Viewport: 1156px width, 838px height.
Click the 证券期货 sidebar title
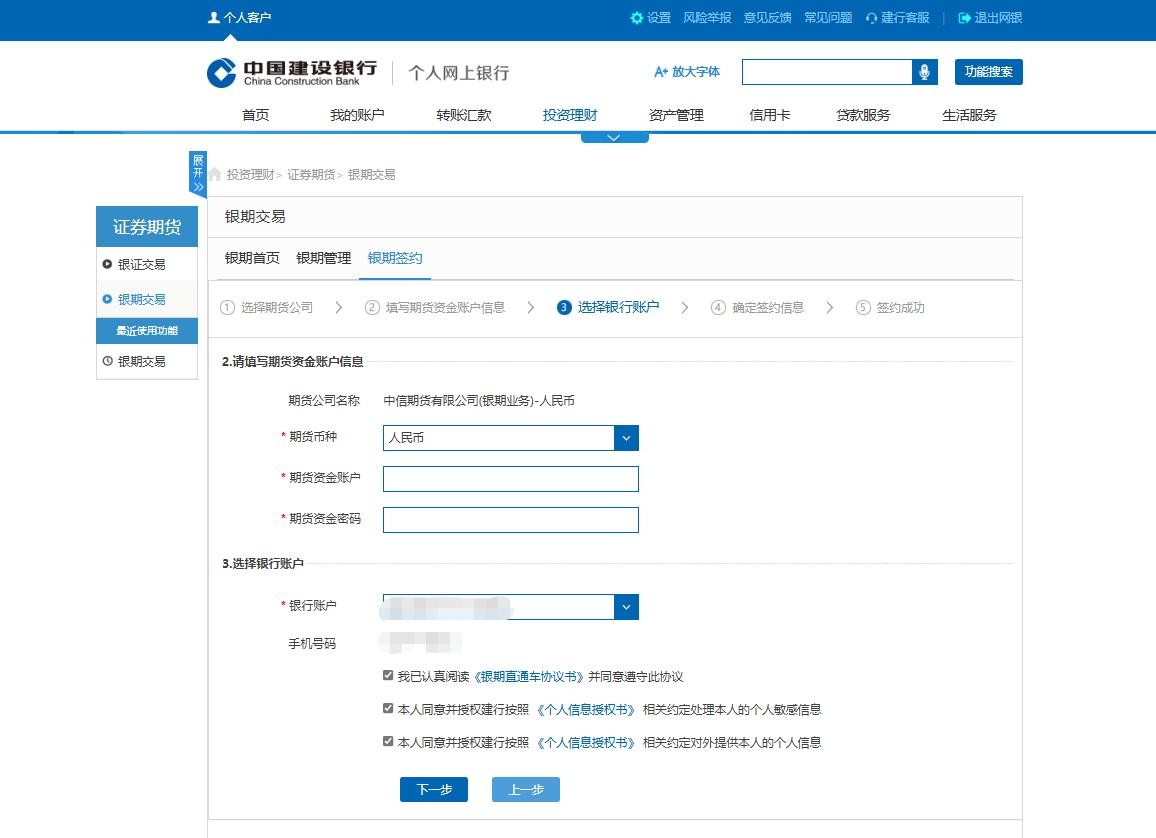pos(147,226)
